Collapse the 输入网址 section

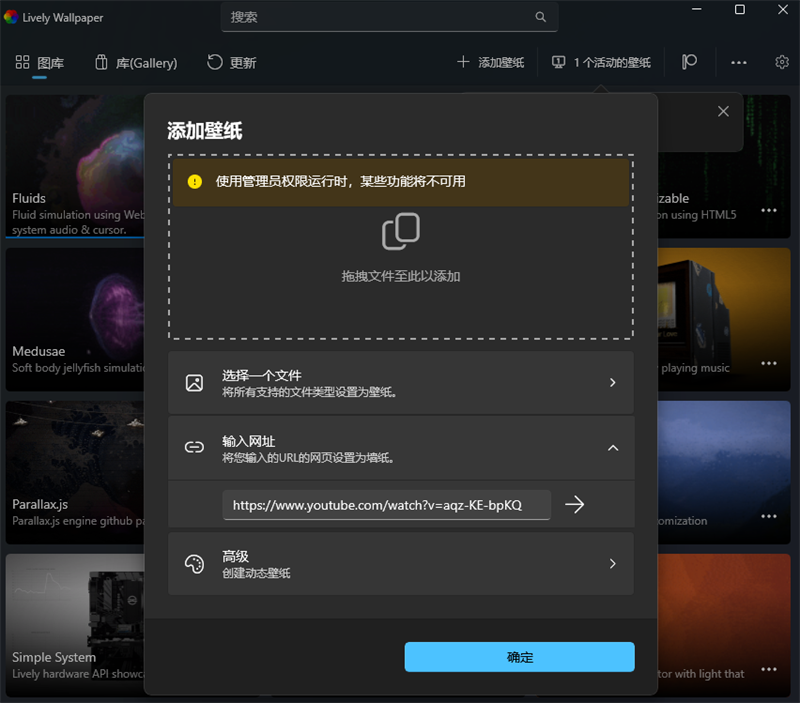(613, 447)
